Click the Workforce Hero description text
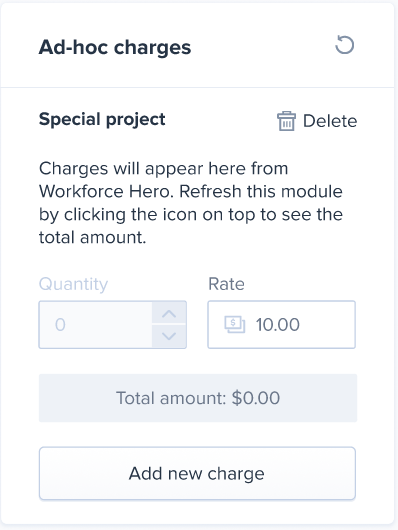 [191, 203]
